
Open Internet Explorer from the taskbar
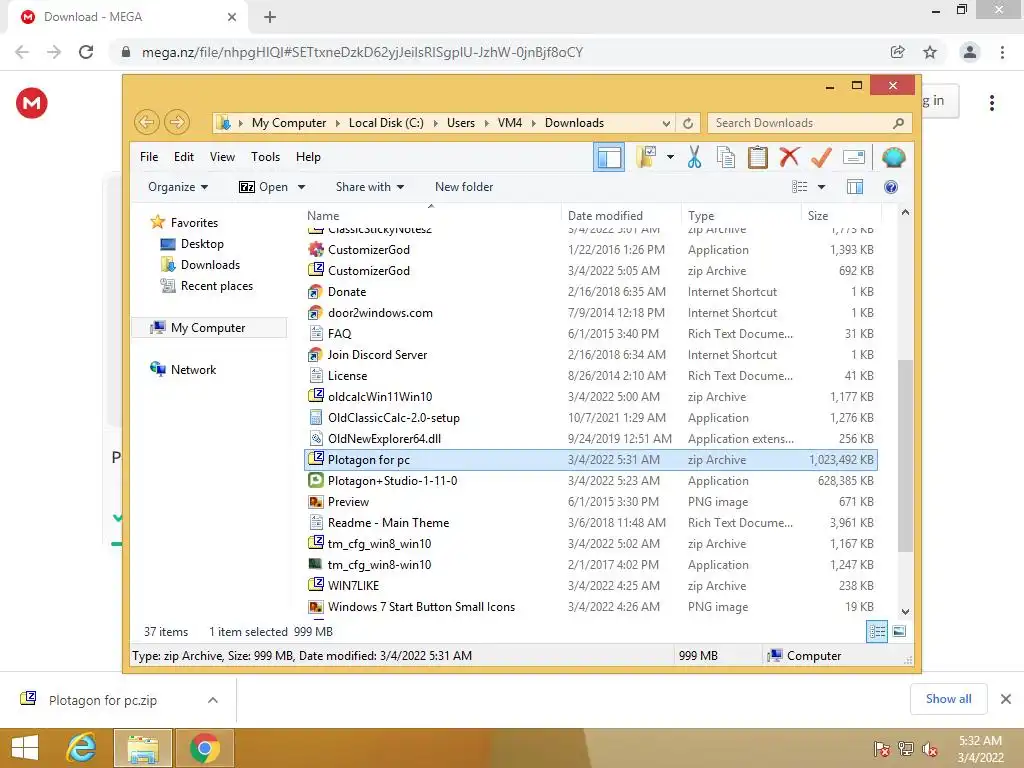[x=82, y=748]
